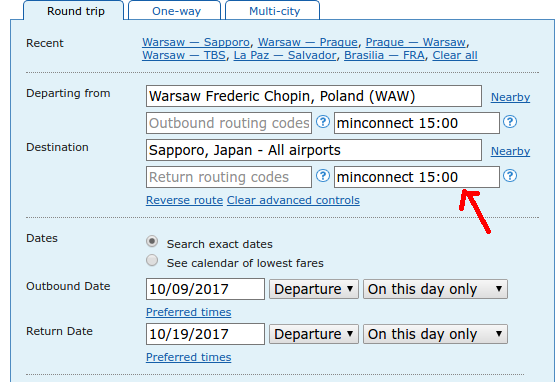Viewport: 557px width, 382px height.
Task: Expand Return Date On this day only dropdown
Action: [435, 334]
